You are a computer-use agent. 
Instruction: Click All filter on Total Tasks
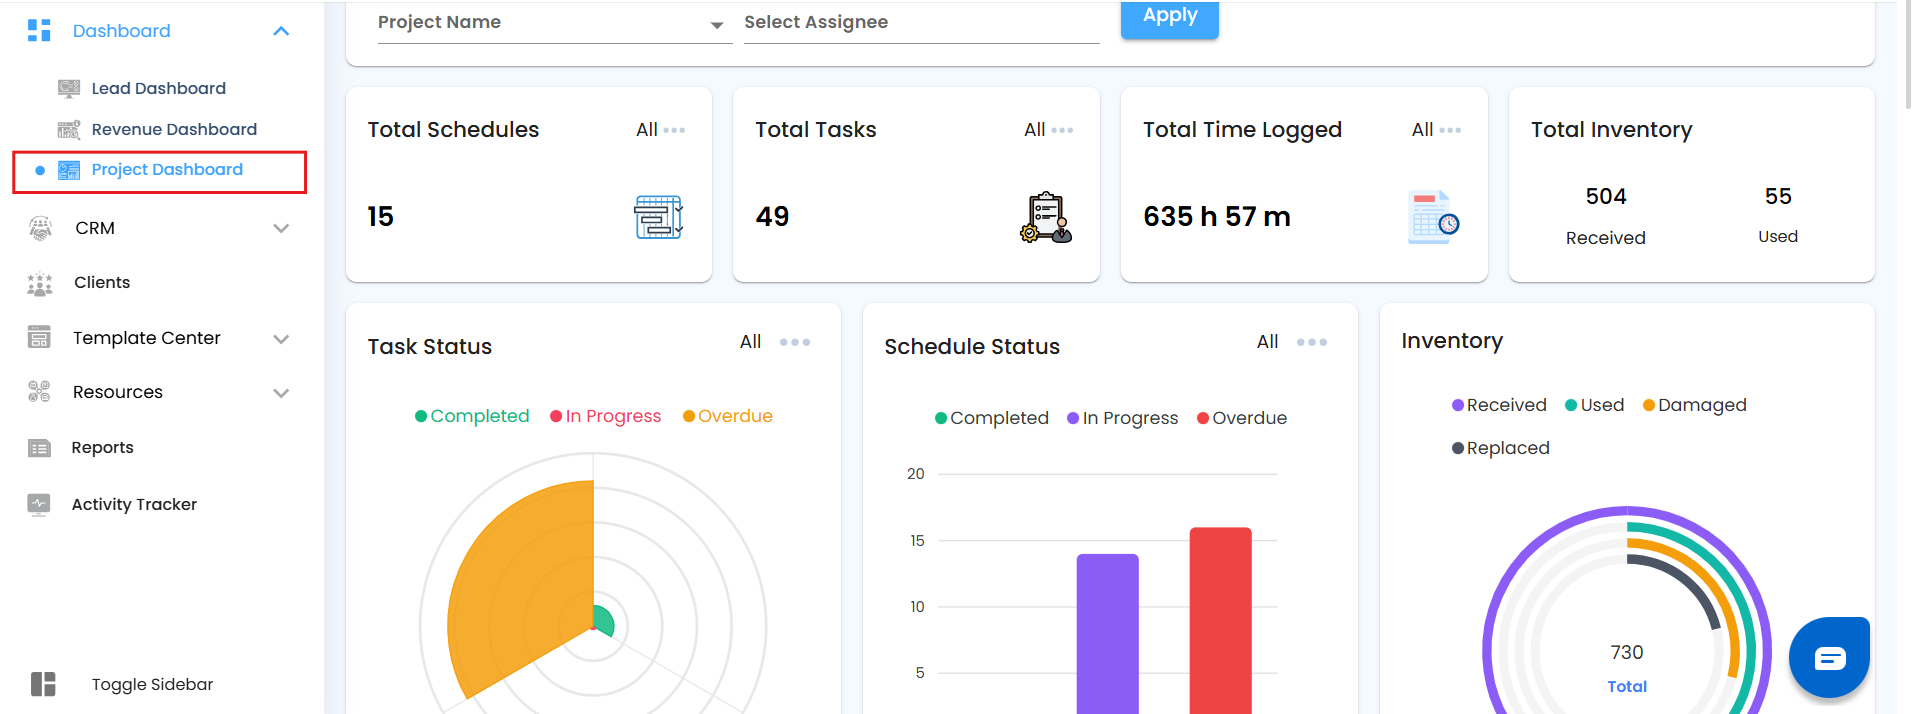[1035, 130]
